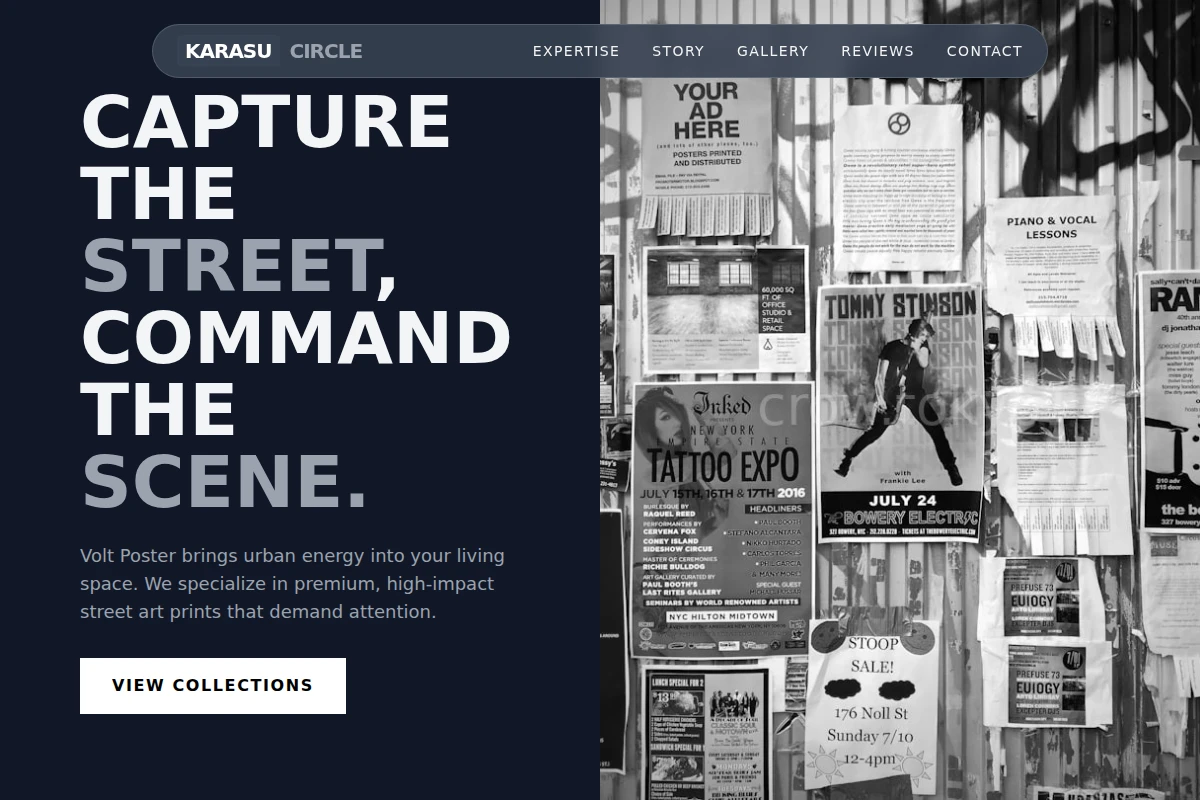This screenshot has width=1200, height=800.
Task: Go to the Story section
Action: tap(678, 51)
